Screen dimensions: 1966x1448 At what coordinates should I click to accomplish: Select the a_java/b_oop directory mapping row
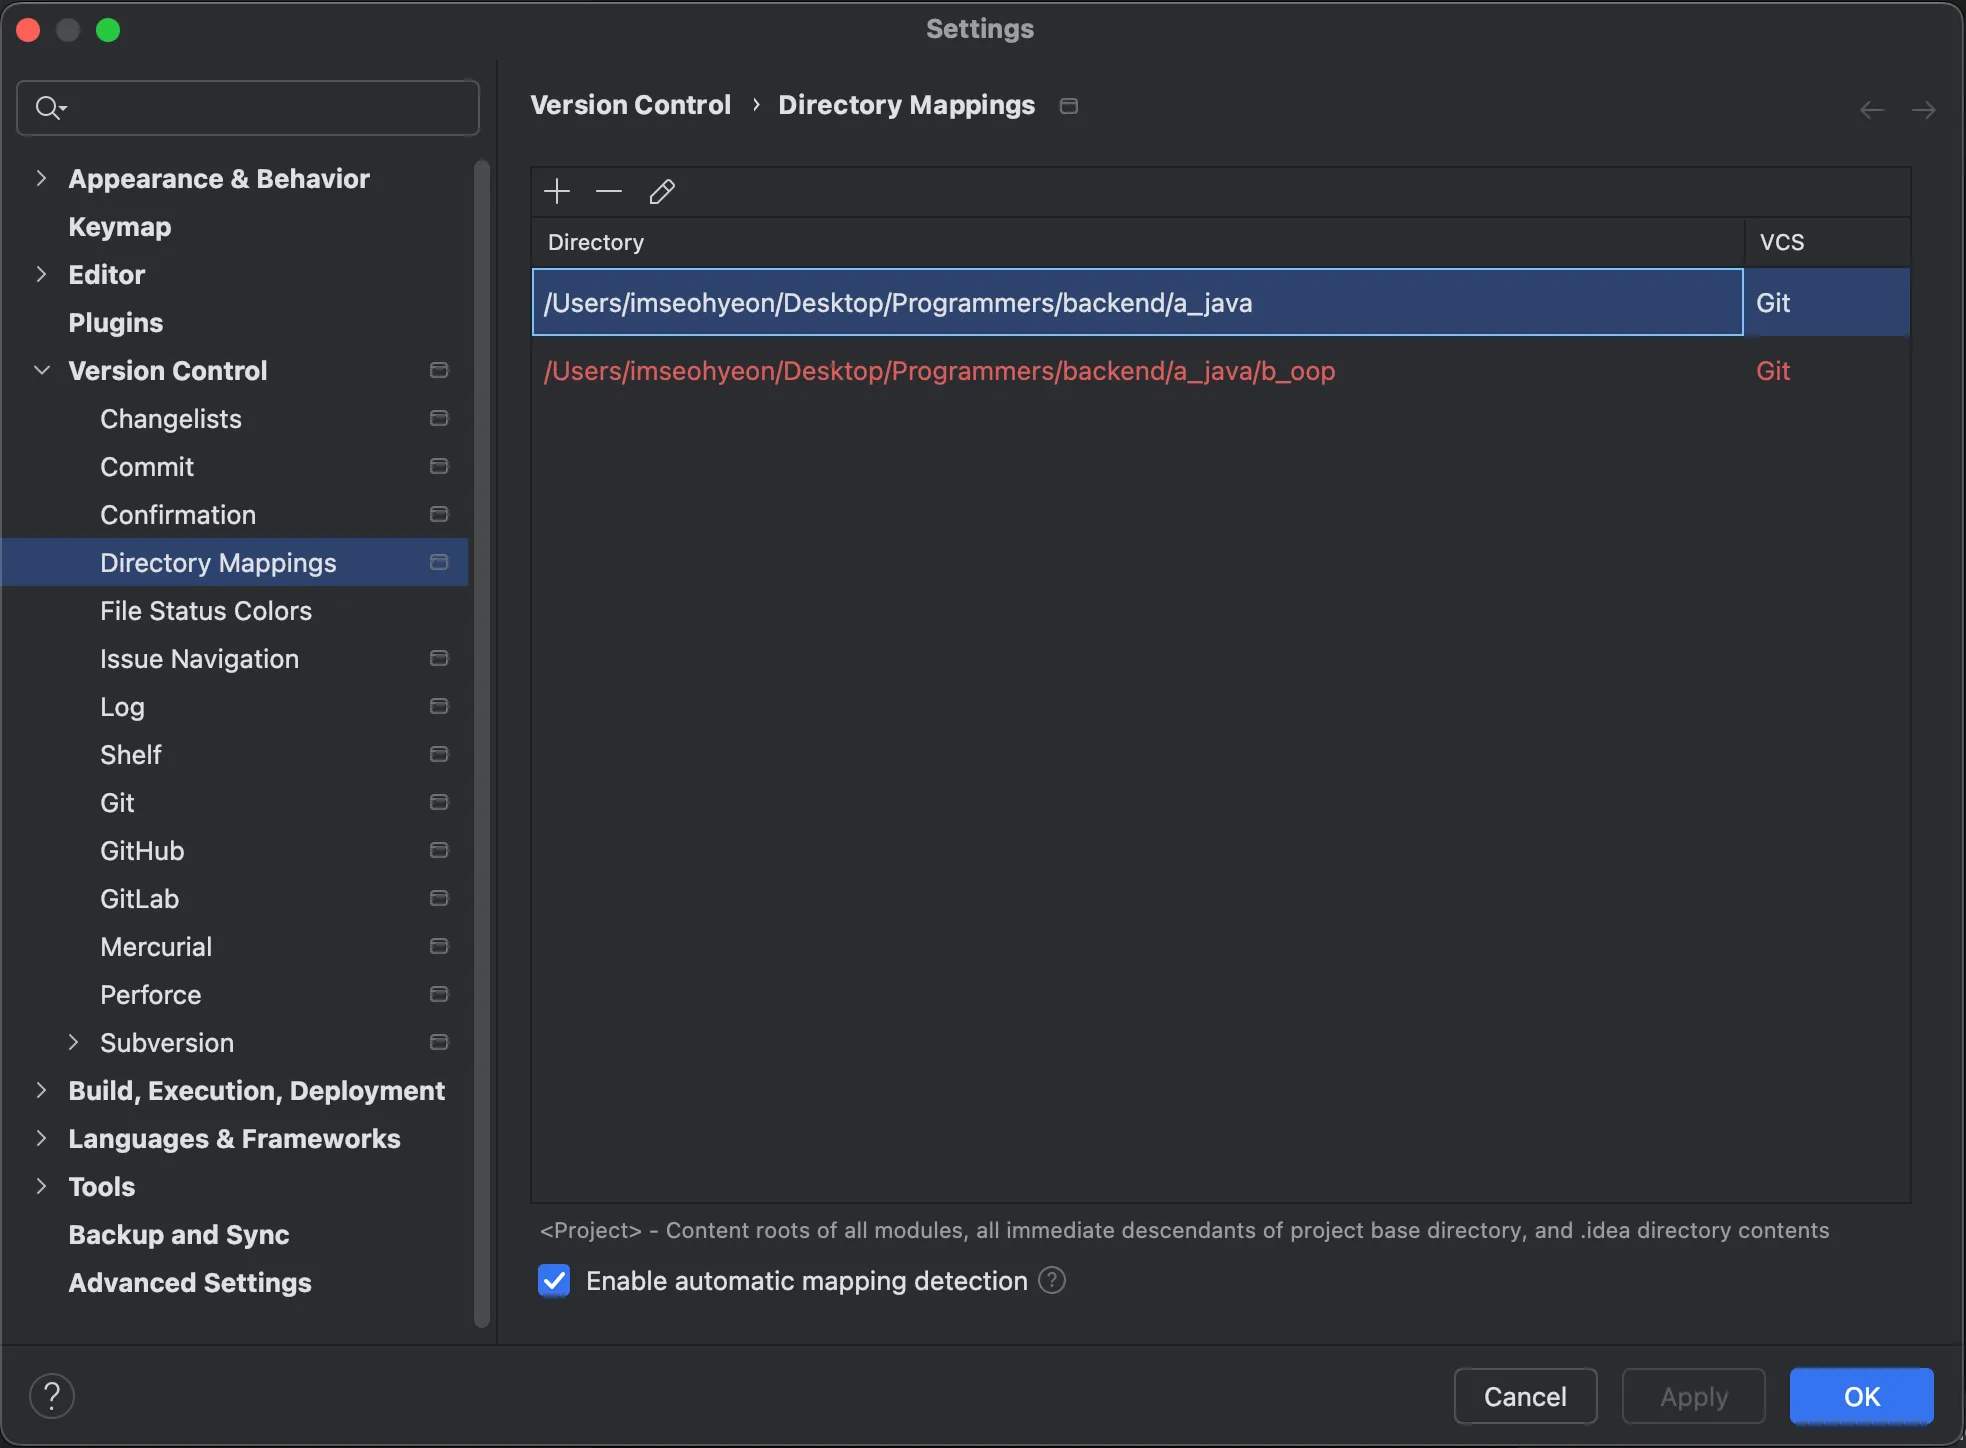point(1220,371)
